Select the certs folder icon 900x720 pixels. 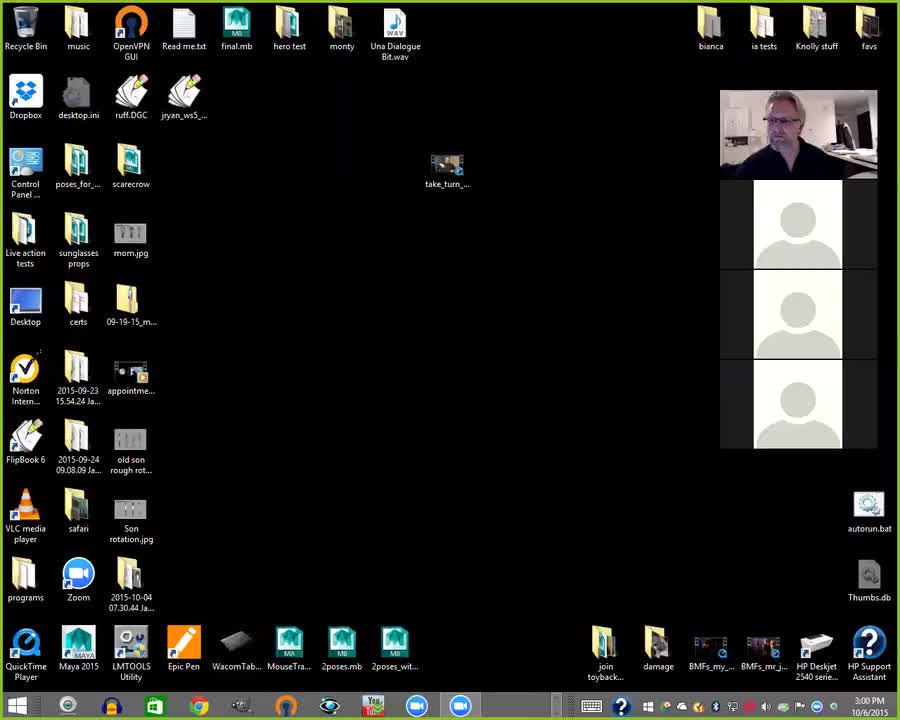point(78,304)
